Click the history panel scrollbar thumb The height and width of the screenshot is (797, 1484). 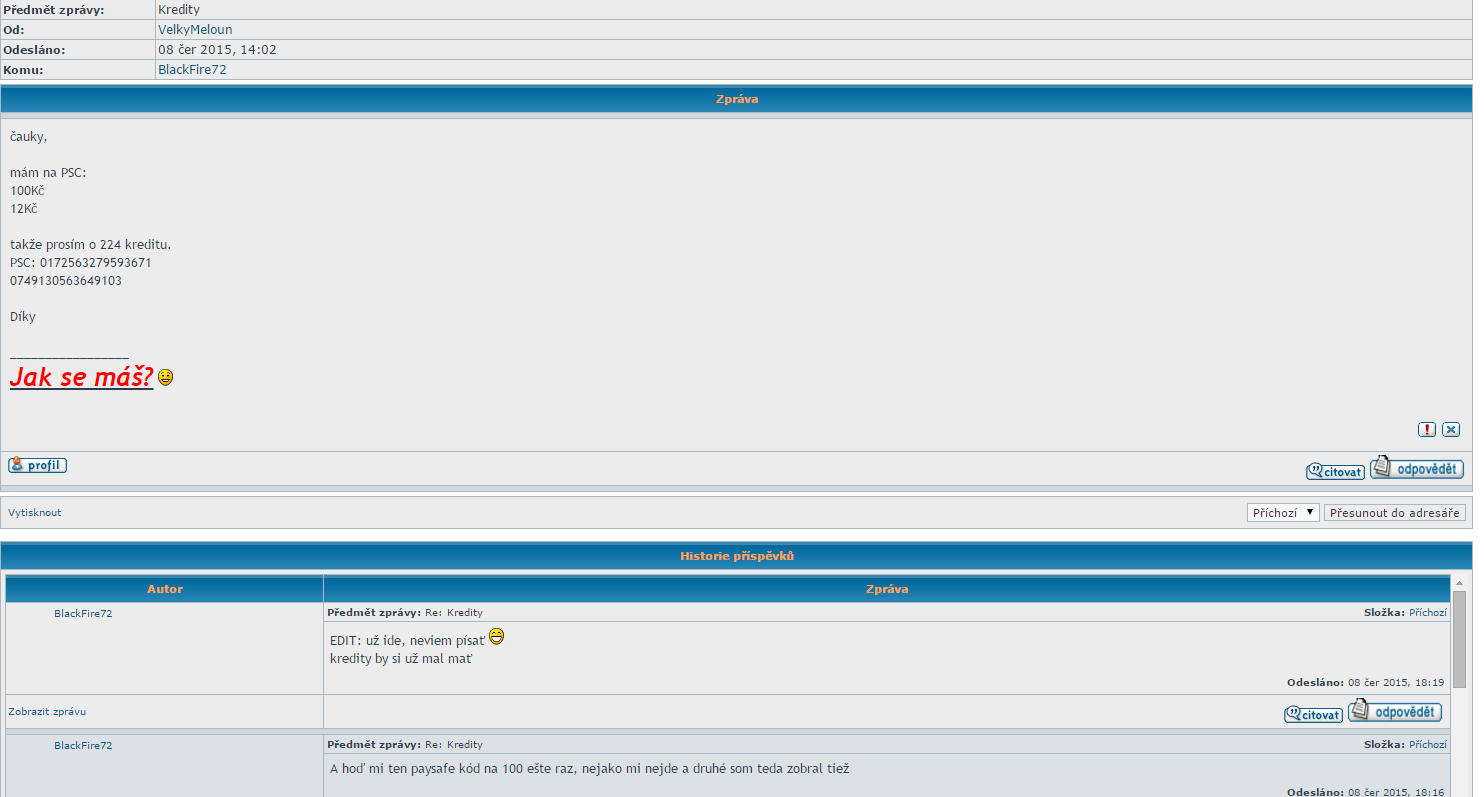point(1459,640)
